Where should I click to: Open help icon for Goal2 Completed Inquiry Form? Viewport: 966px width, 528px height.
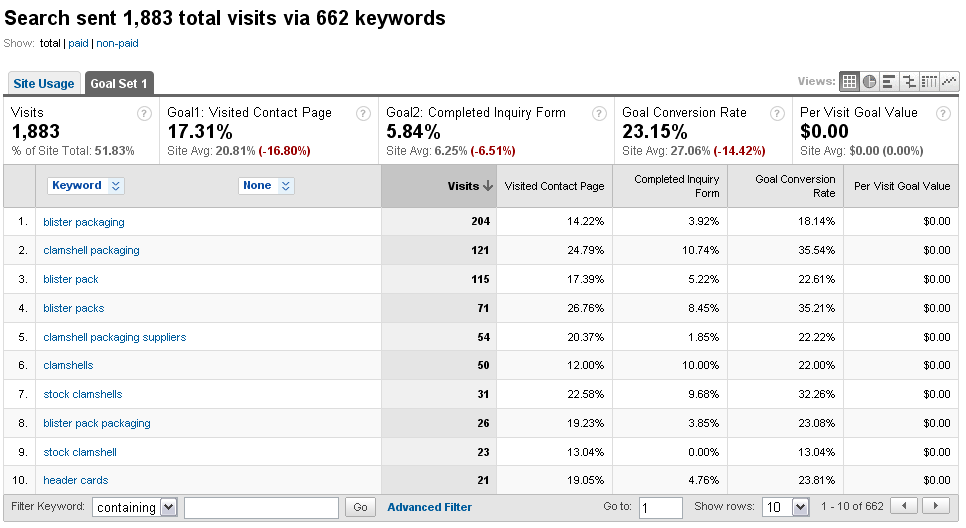tap(599, 113)
